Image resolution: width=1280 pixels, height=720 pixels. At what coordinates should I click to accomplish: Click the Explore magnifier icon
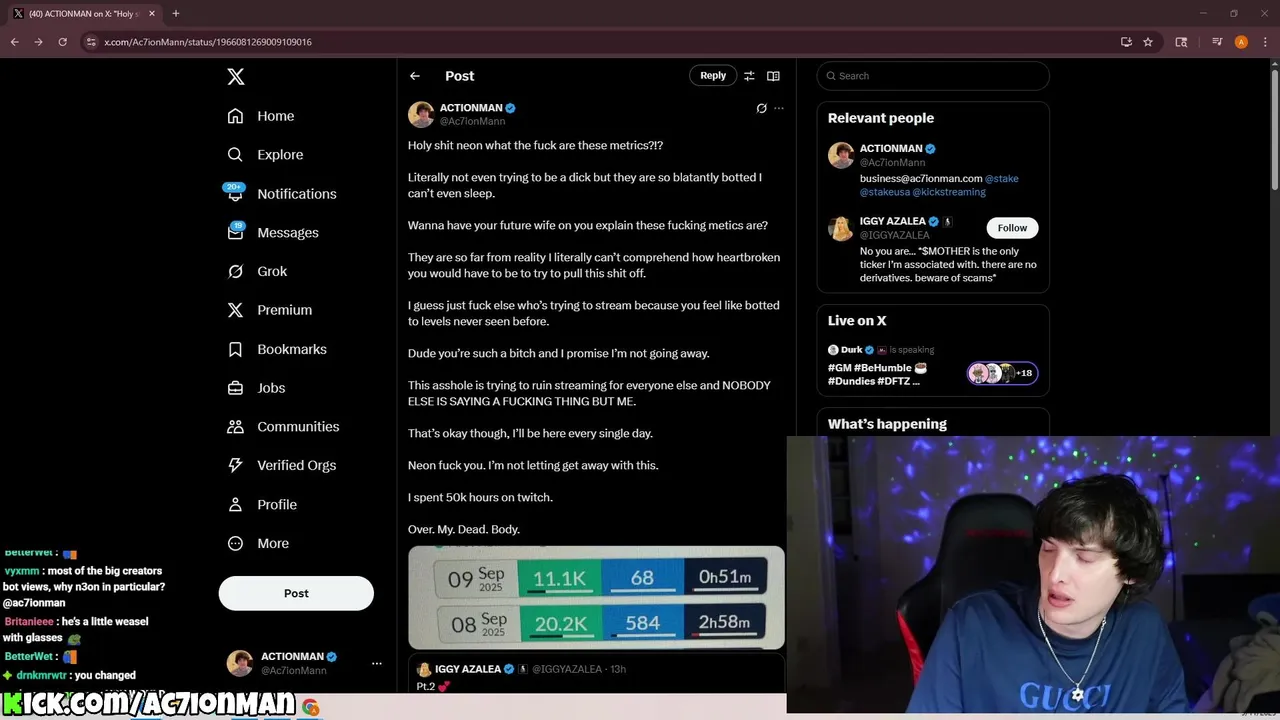235,155
